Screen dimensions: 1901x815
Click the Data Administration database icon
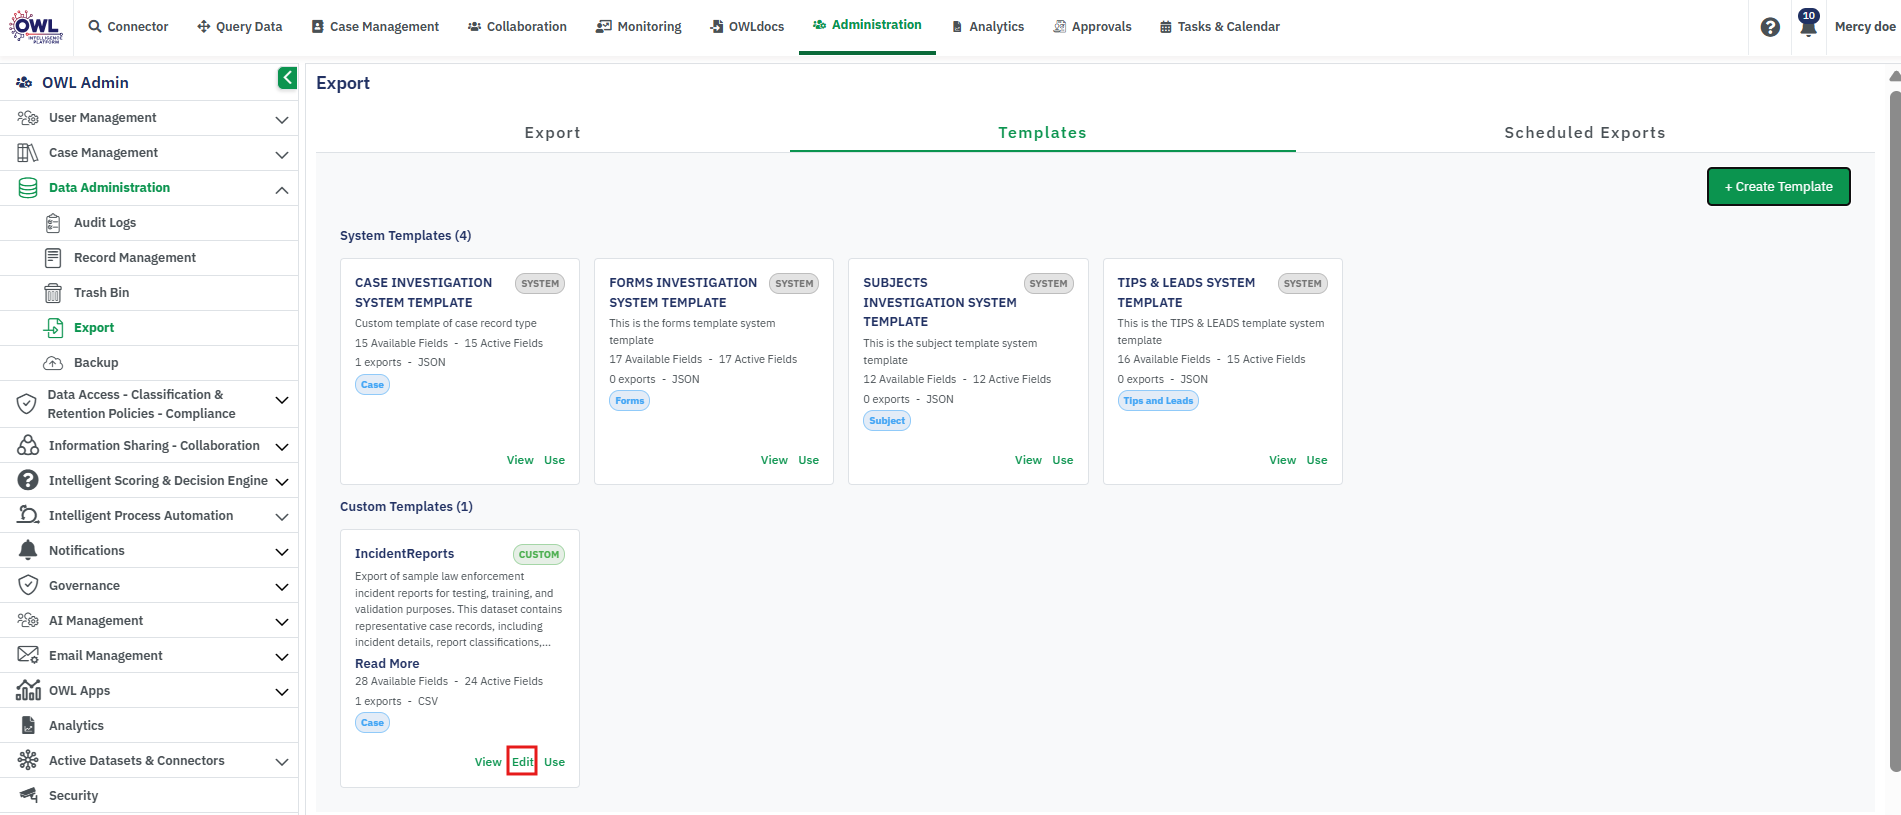pyautogui.click(x=28, y=188)
